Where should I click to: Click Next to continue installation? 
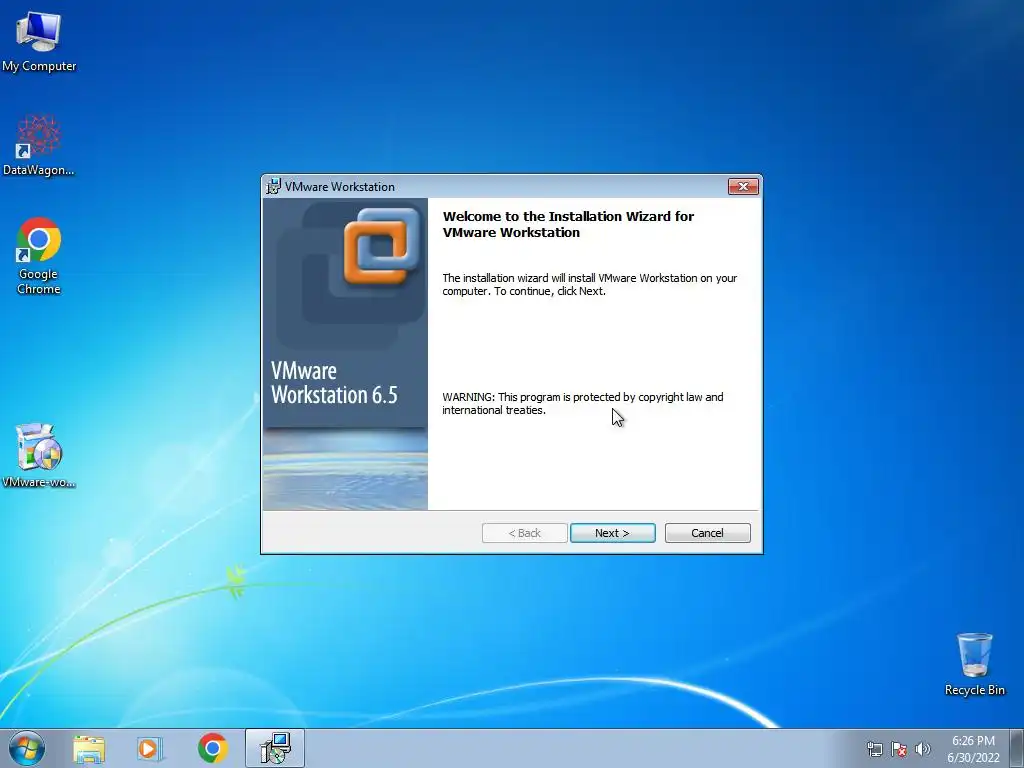613,533
